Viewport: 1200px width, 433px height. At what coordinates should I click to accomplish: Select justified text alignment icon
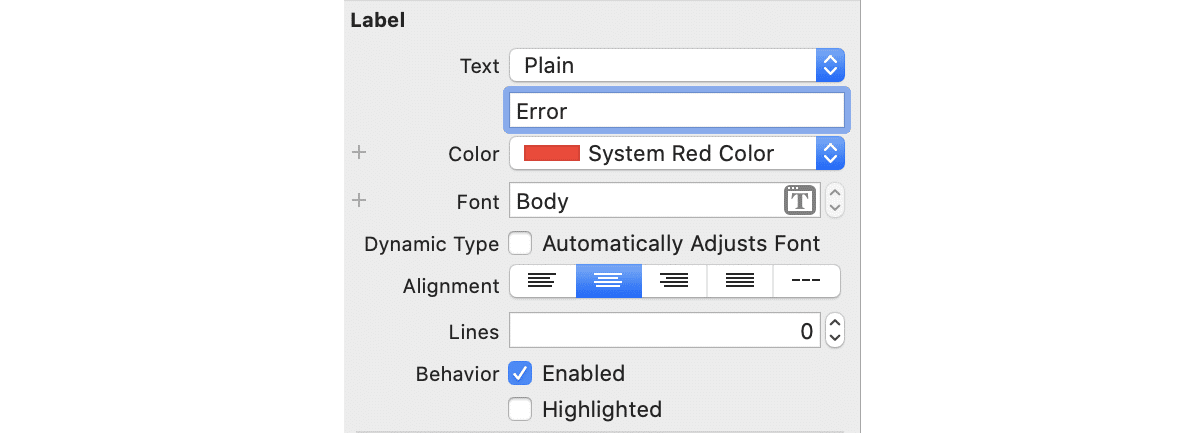pyautogui.click(x=740, y=281)
